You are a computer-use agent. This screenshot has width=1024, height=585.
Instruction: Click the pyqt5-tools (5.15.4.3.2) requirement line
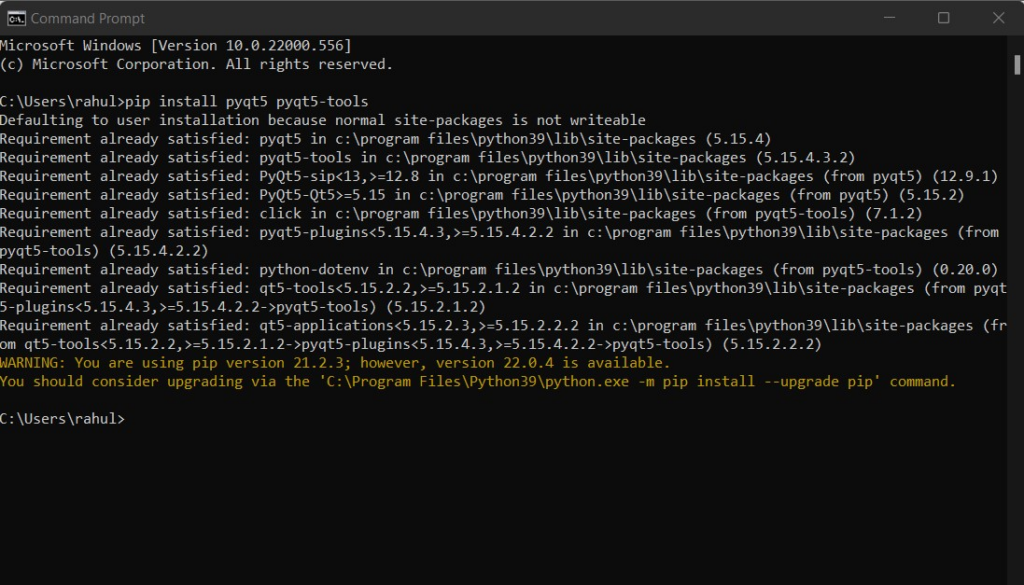click(430, 157)
